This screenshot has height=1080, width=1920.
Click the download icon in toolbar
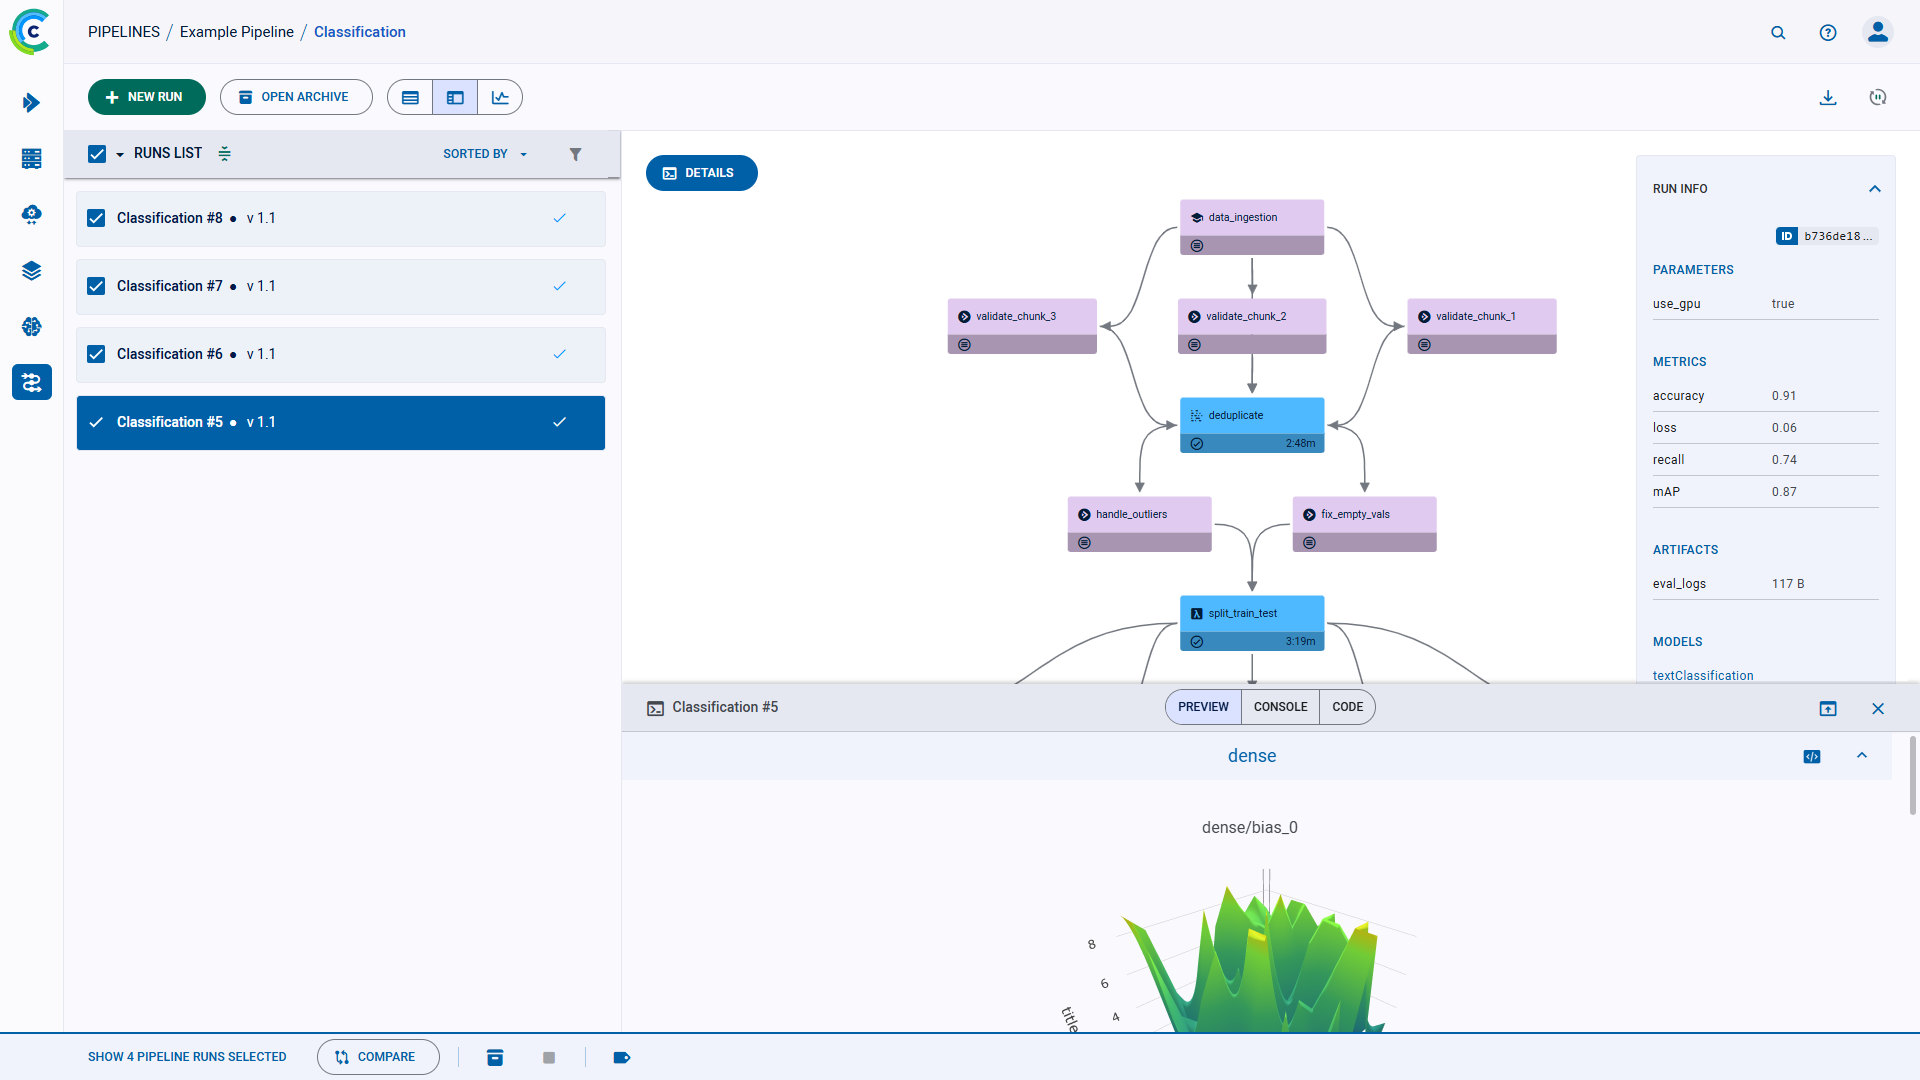pyautogui.click(x=1828, y=97)
